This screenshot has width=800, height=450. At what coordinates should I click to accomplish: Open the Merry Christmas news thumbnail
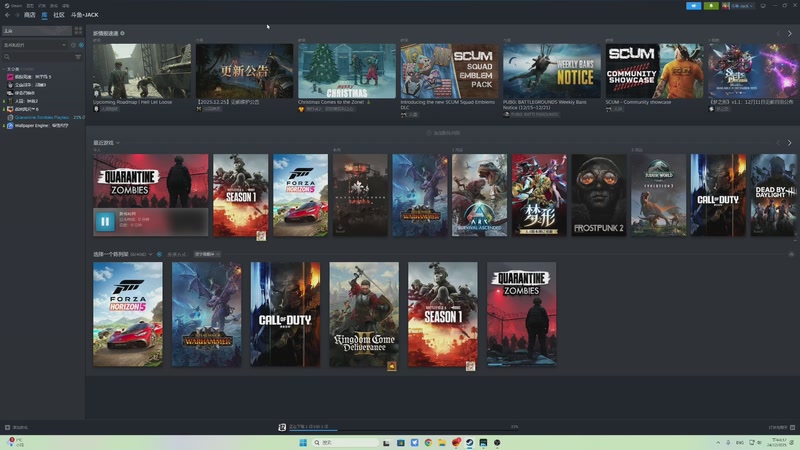coord(347,71)
